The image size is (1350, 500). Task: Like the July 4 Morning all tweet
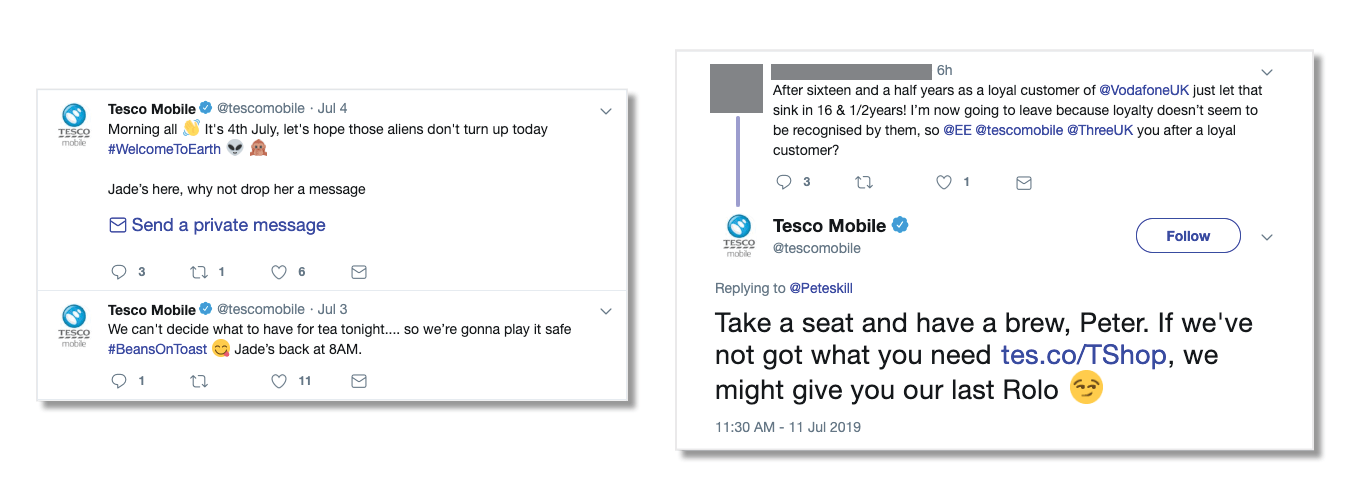coord(279,272)
